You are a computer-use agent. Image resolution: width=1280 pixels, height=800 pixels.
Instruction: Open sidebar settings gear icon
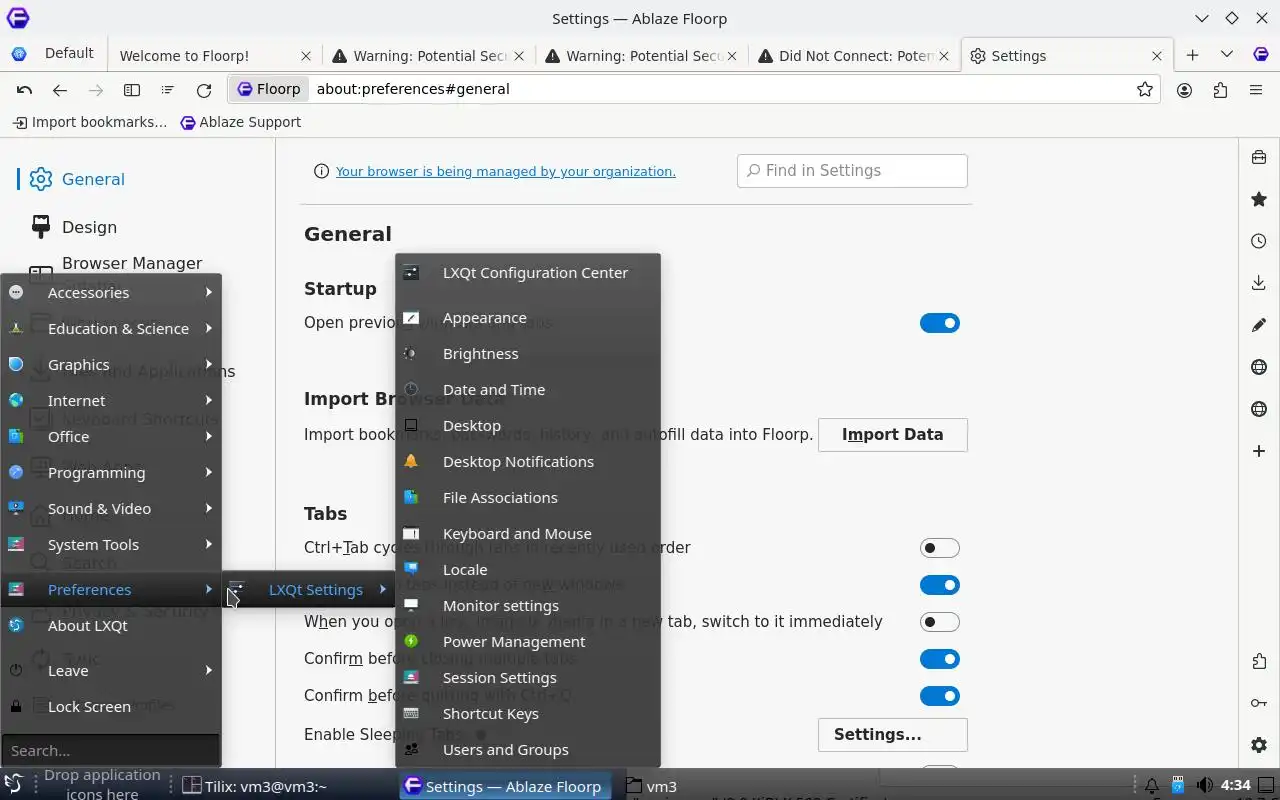point(1259,745)
